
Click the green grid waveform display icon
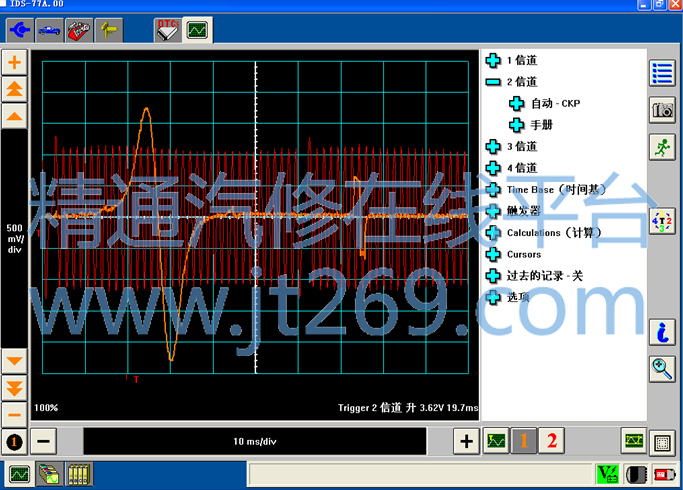633,441
